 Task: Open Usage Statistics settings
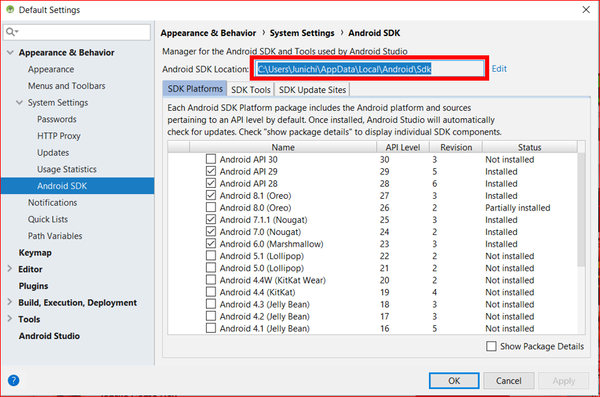[67, 169]
